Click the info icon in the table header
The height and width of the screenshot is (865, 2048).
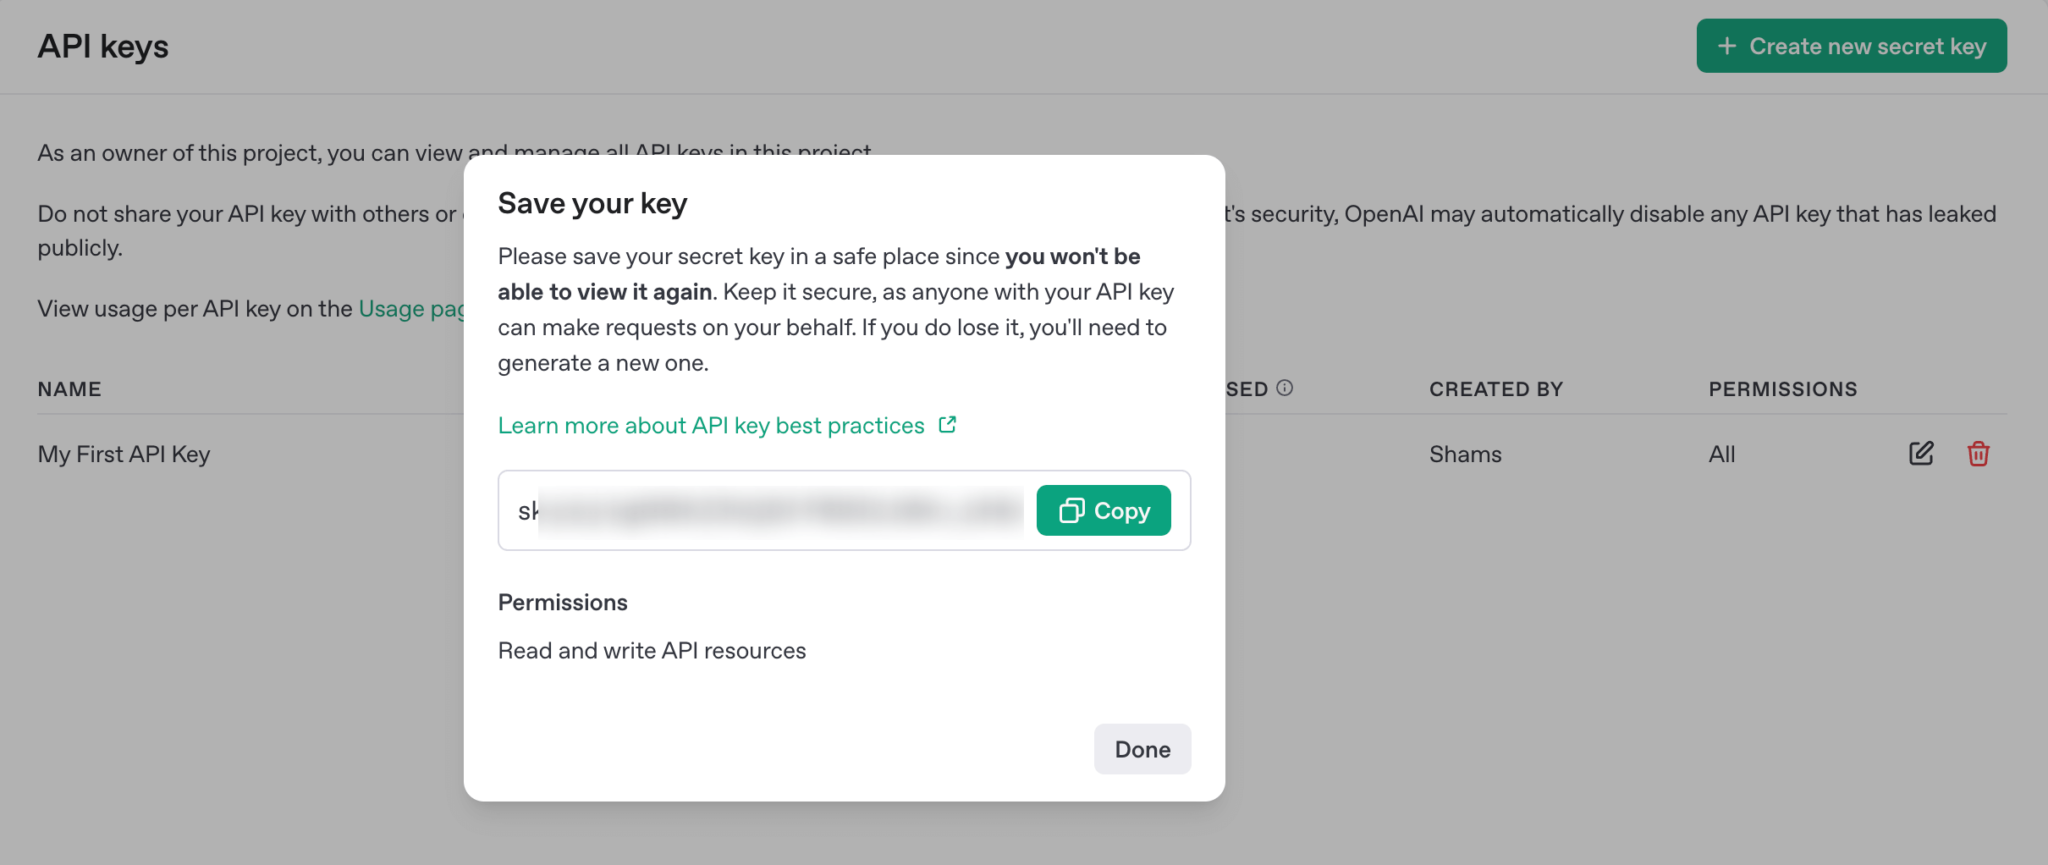coord(1285,388)
